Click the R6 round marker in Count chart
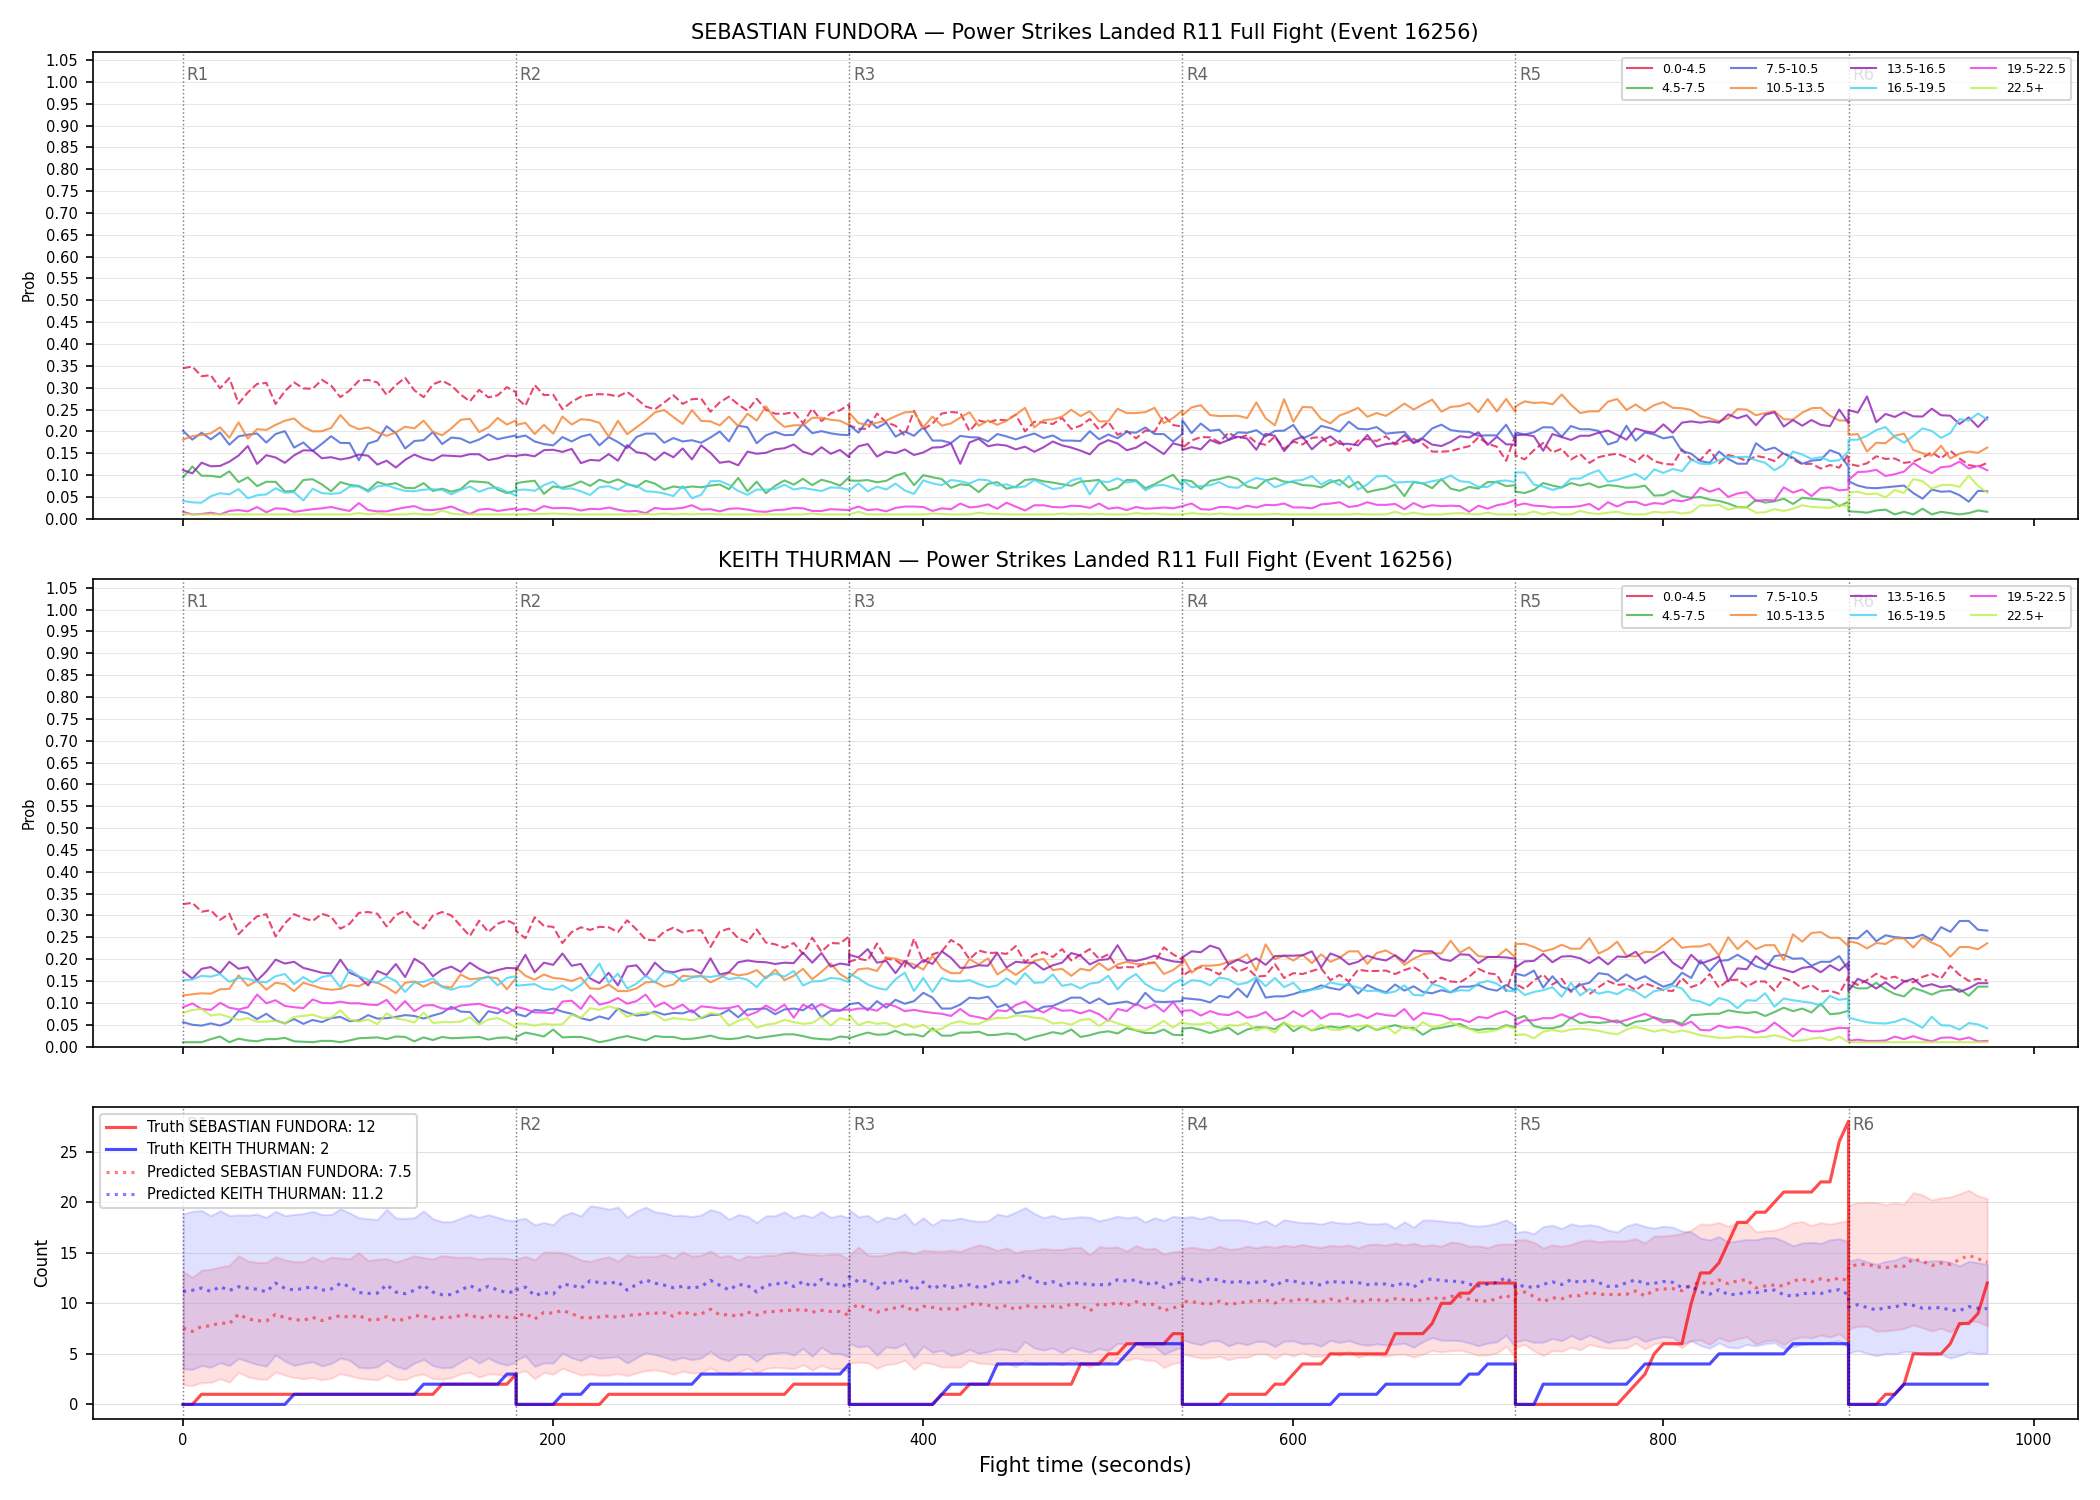The width and height of the screenshot is (2100, 1500). pos(1863,1124)
